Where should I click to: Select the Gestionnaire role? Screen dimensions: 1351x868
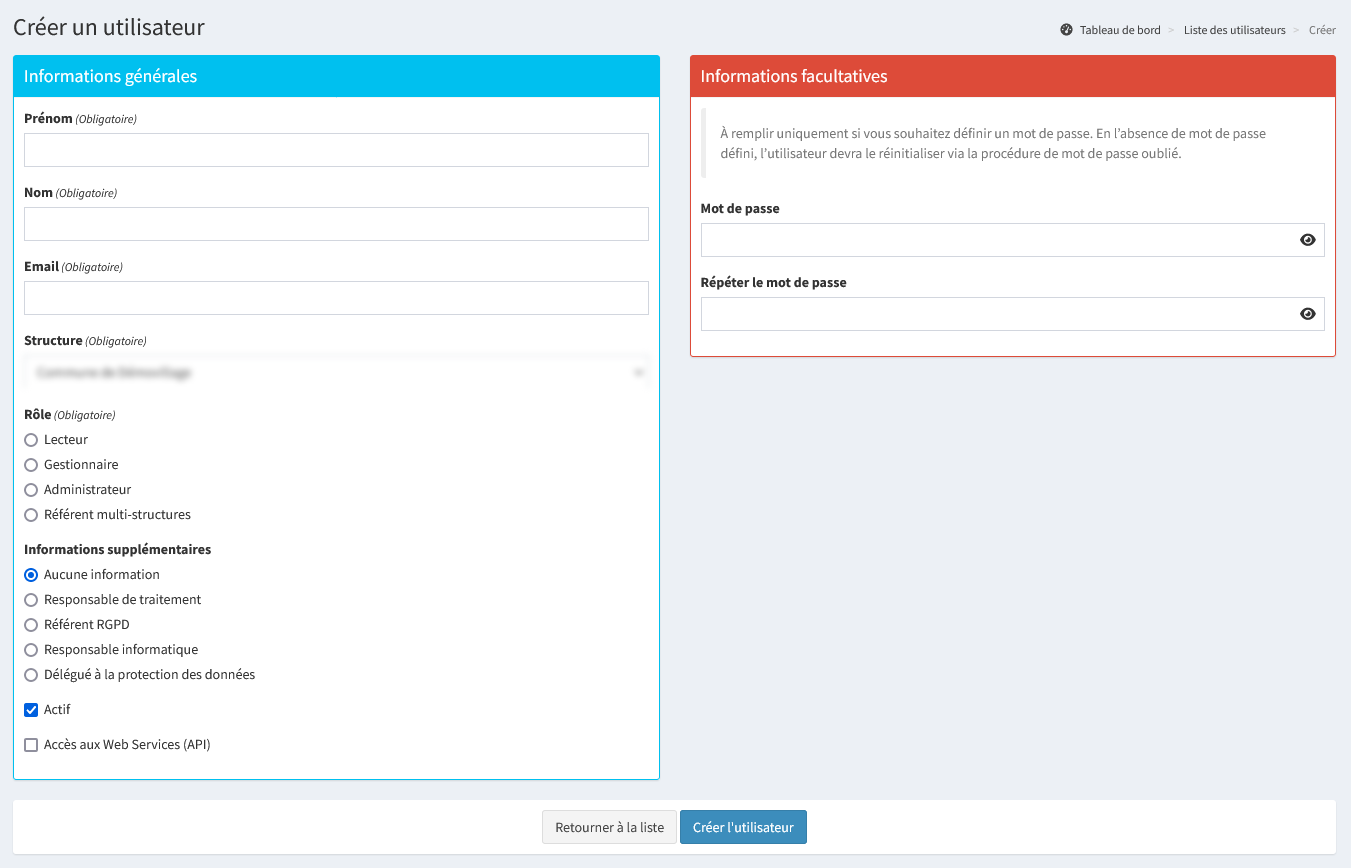(x=31, y=465)
